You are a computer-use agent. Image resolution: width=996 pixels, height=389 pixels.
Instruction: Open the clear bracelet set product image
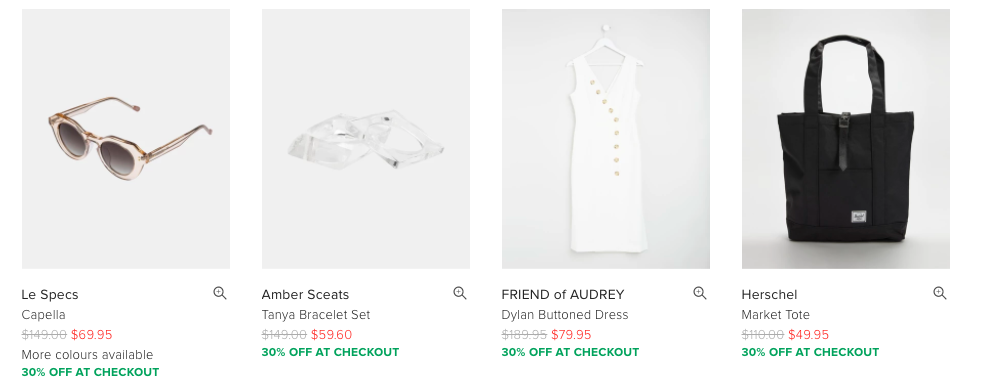(366, 139)
